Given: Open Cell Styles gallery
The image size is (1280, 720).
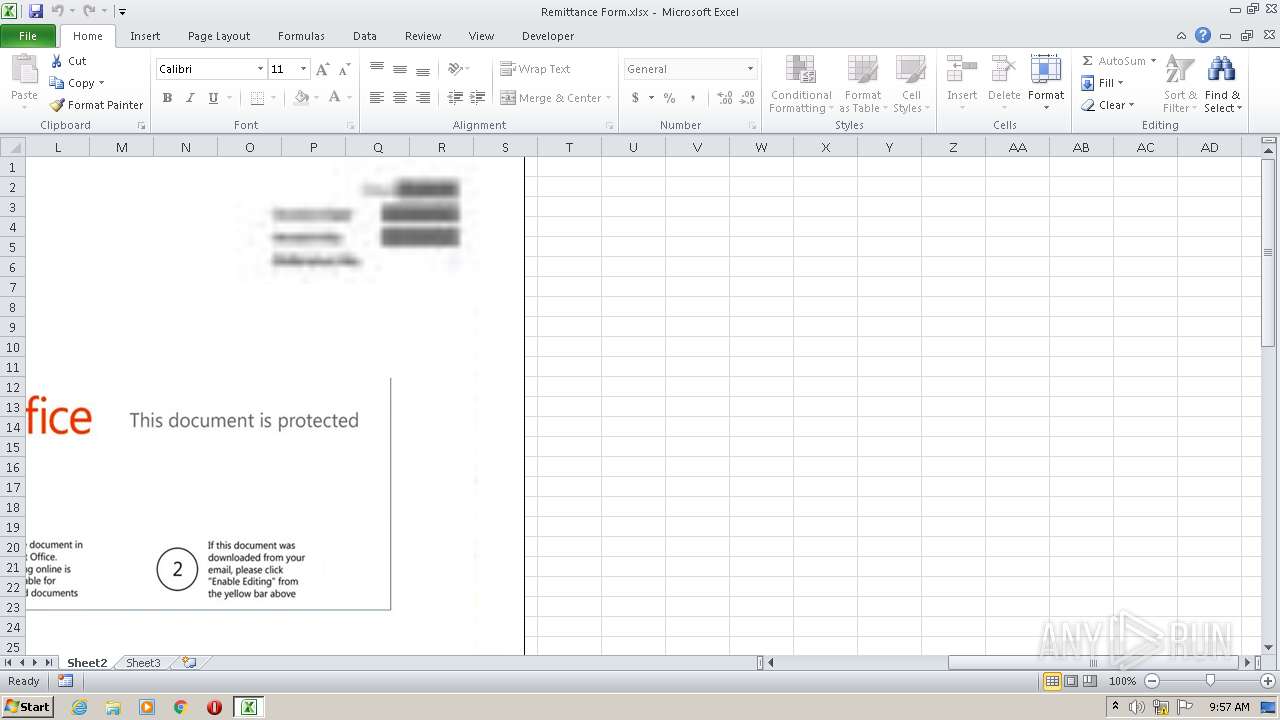Looking at the screenshot, I should tap(911, 84).
